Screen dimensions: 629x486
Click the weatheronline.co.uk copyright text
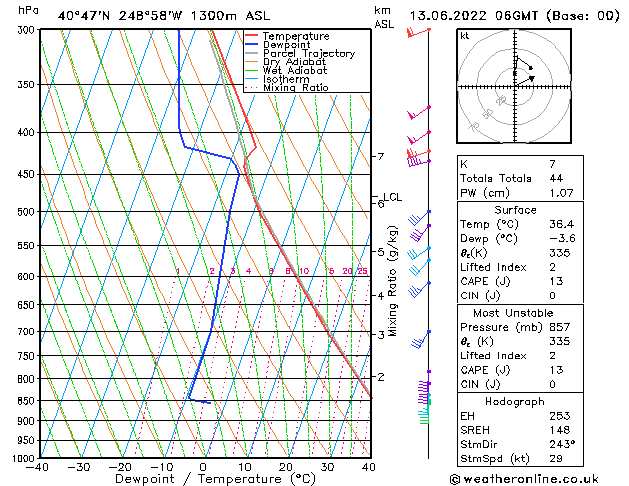point(524,479)
